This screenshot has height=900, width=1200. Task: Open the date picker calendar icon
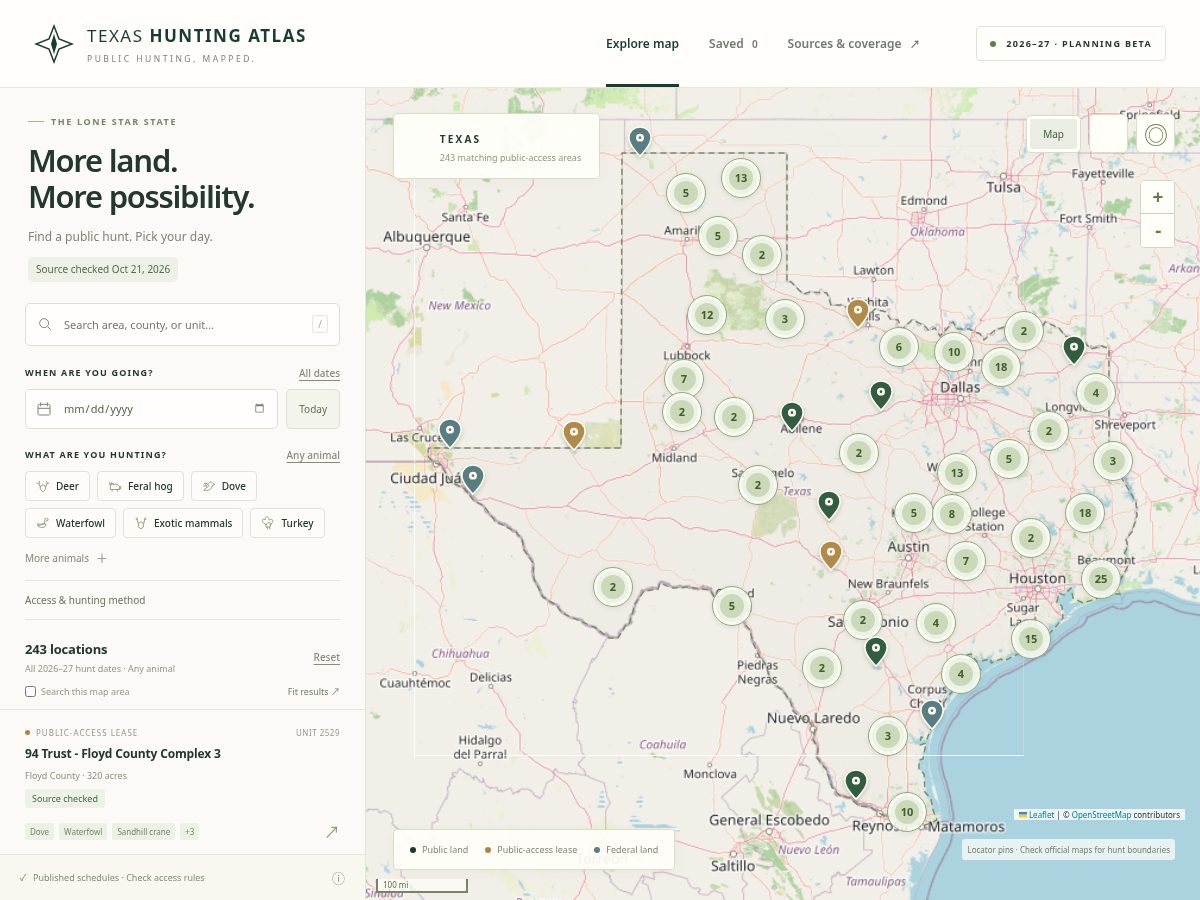click(x=260, y=408)
